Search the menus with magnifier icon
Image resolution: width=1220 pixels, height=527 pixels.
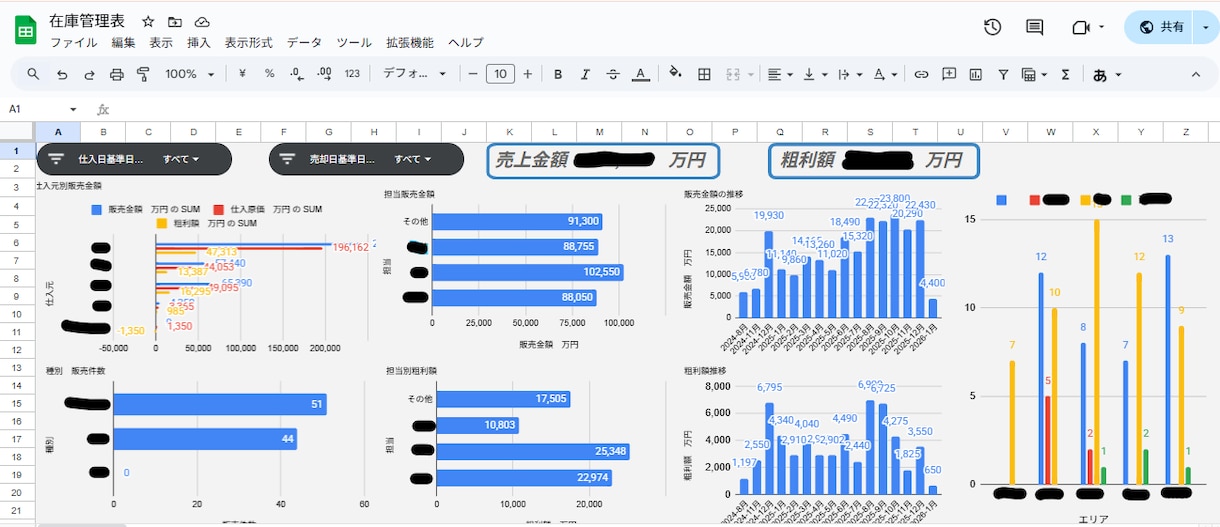[x=33, y=74]
